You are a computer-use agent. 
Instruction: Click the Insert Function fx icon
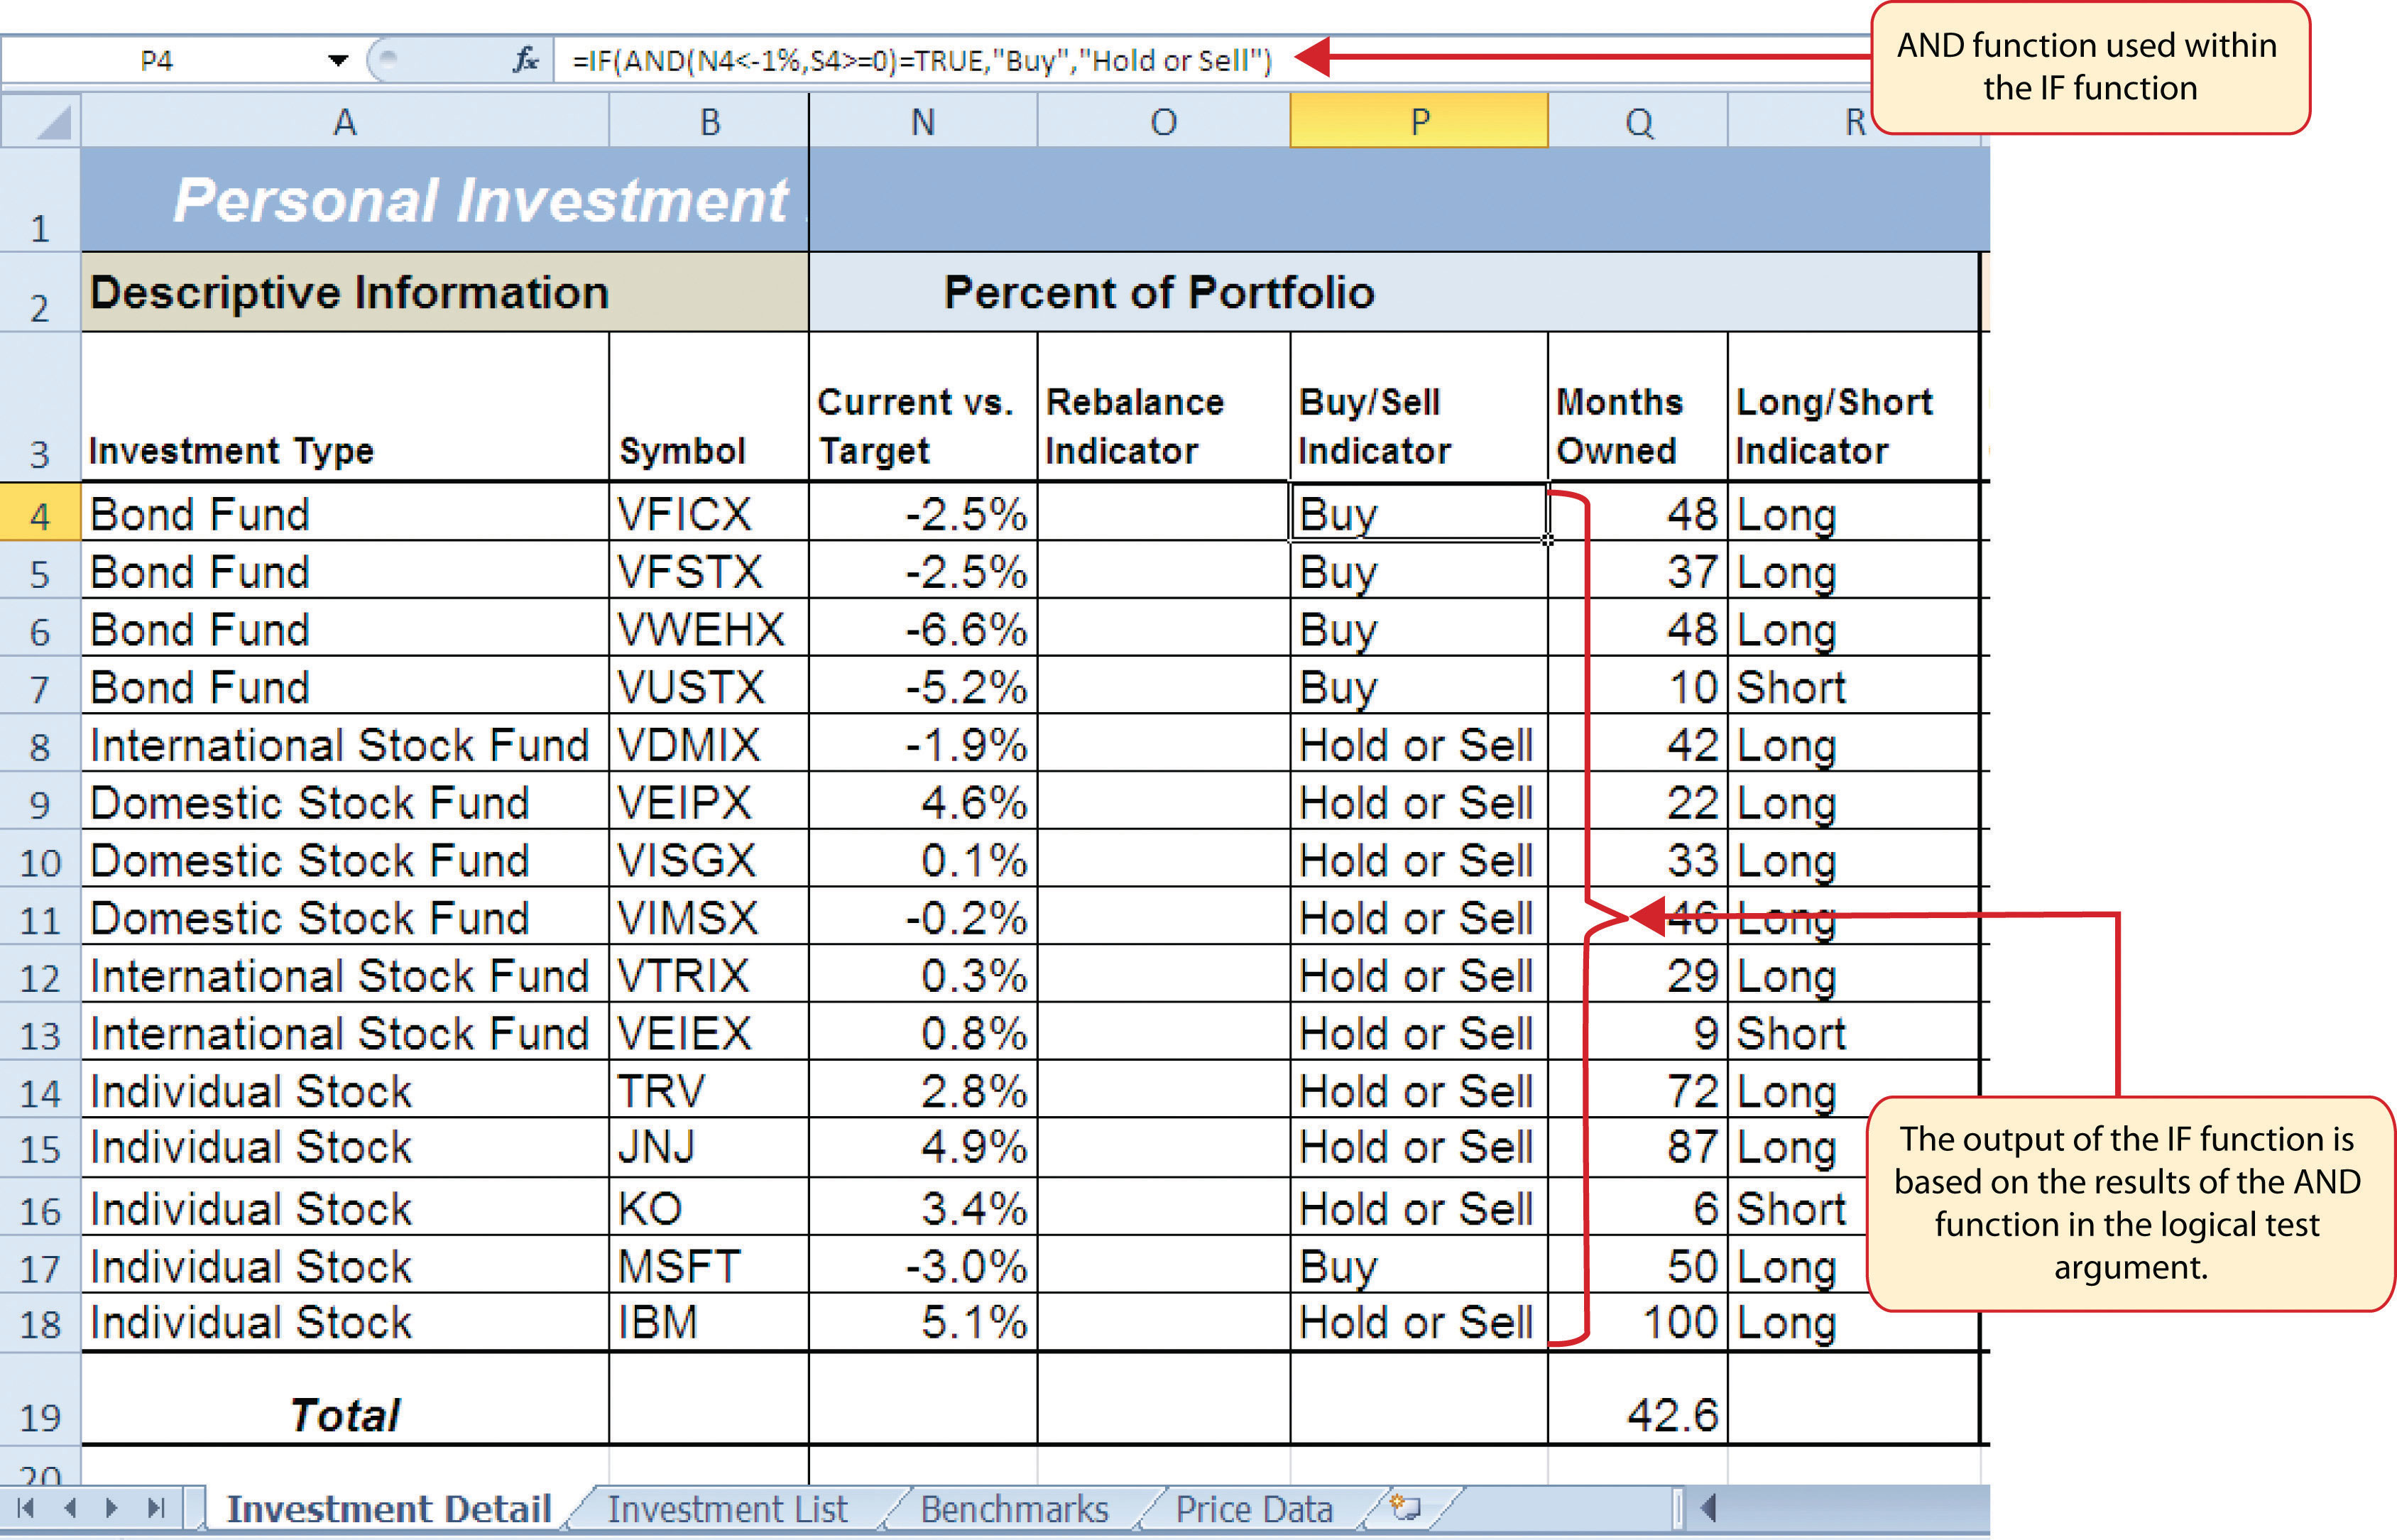pyautogui.click(x=525, y=61)
